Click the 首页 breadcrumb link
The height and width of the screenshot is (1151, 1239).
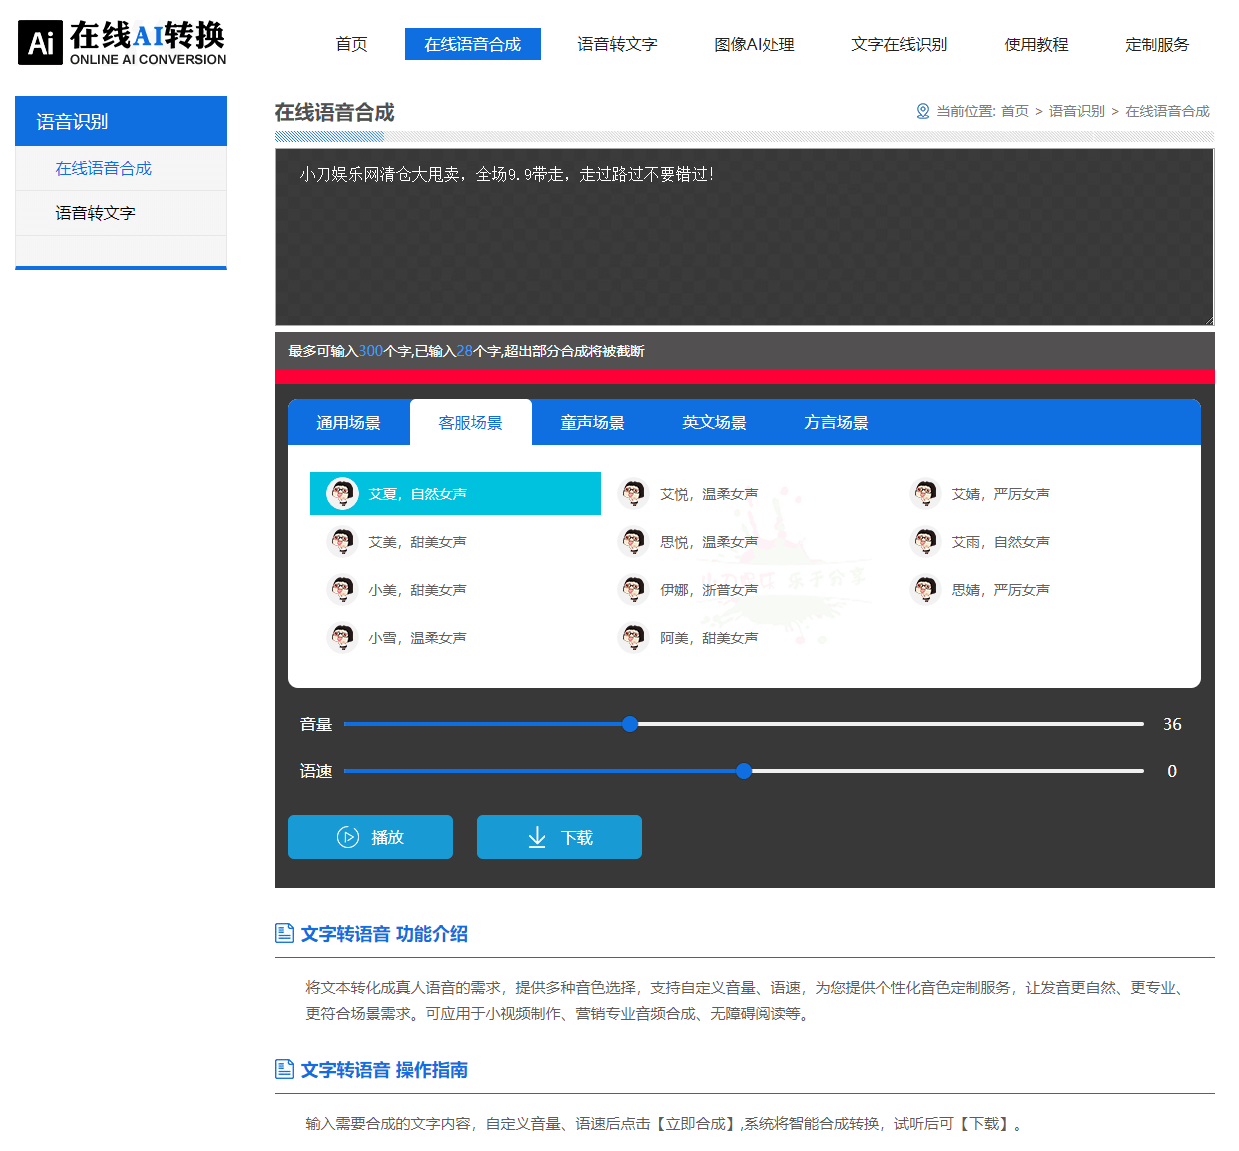[x=1014, y=111]
